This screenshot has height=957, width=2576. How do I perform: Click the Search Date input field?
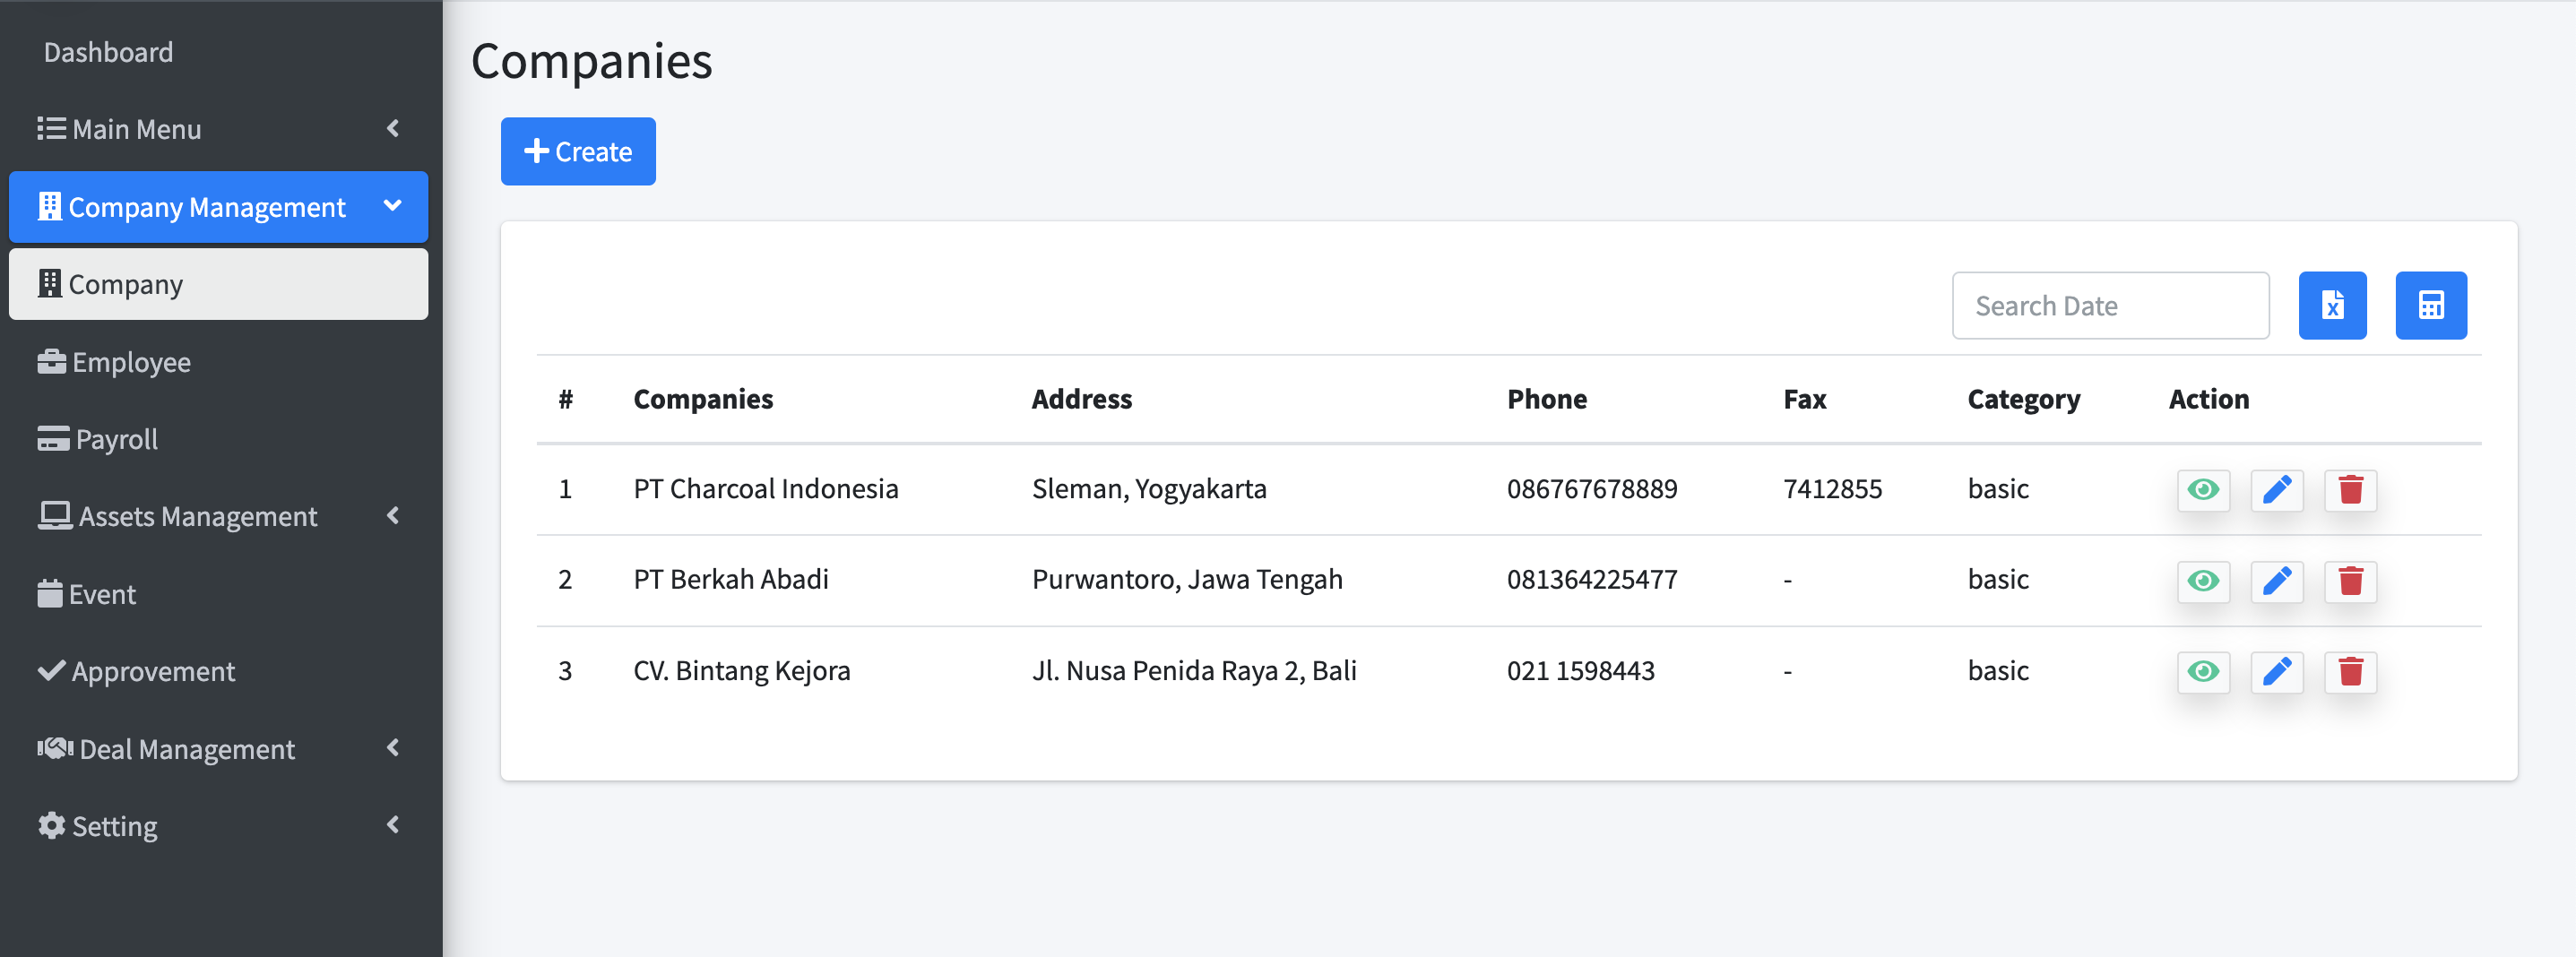click(x=2109, y=306)
